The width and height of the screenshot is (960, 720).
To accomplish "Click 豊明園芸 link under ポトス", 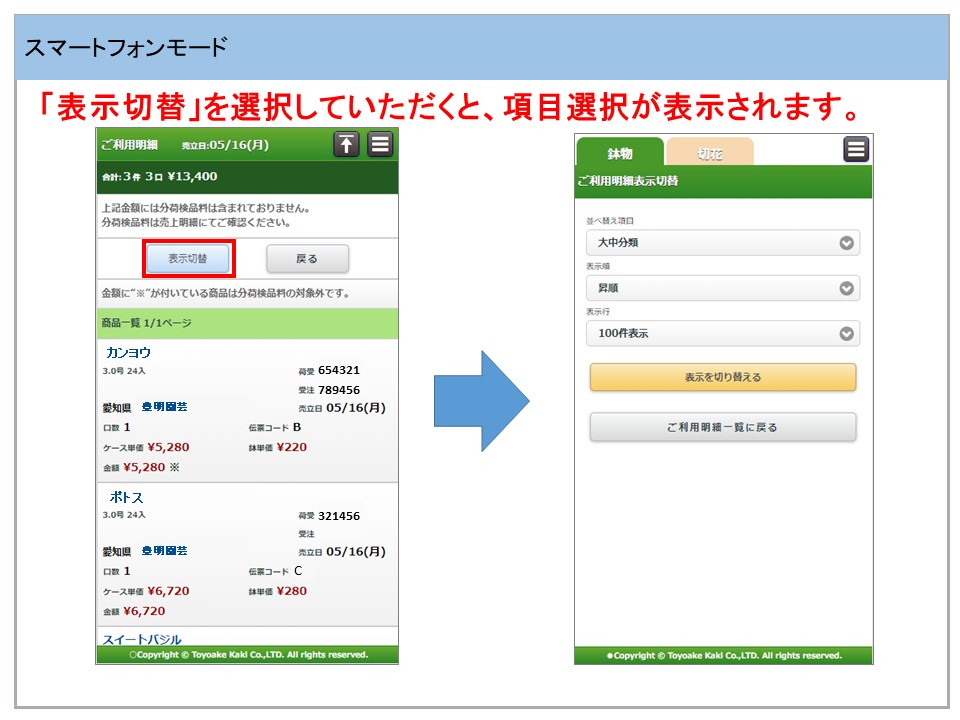I will click(x=164, y=551).
